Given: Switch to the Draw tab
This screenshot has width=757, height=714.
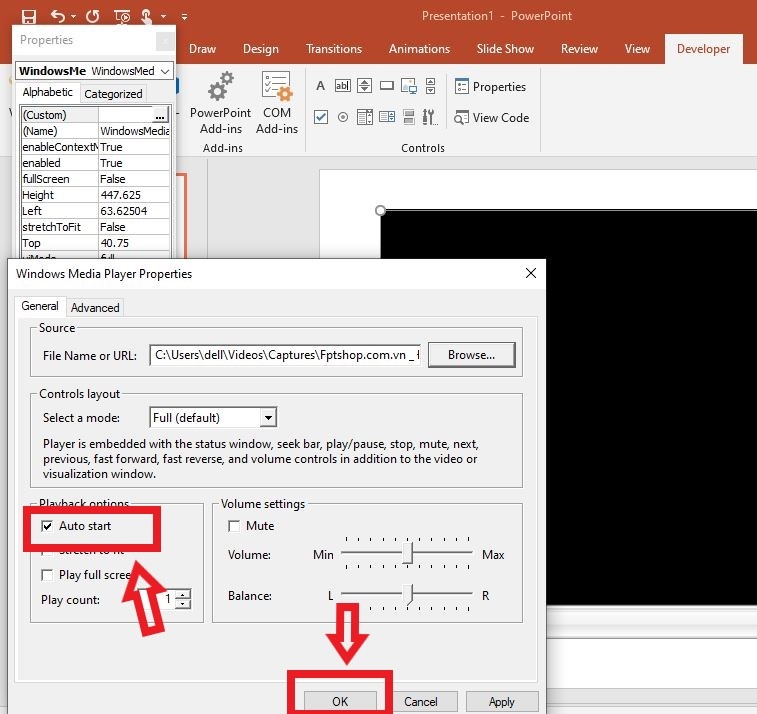Looking at the screenshot, I should point(202,49).
